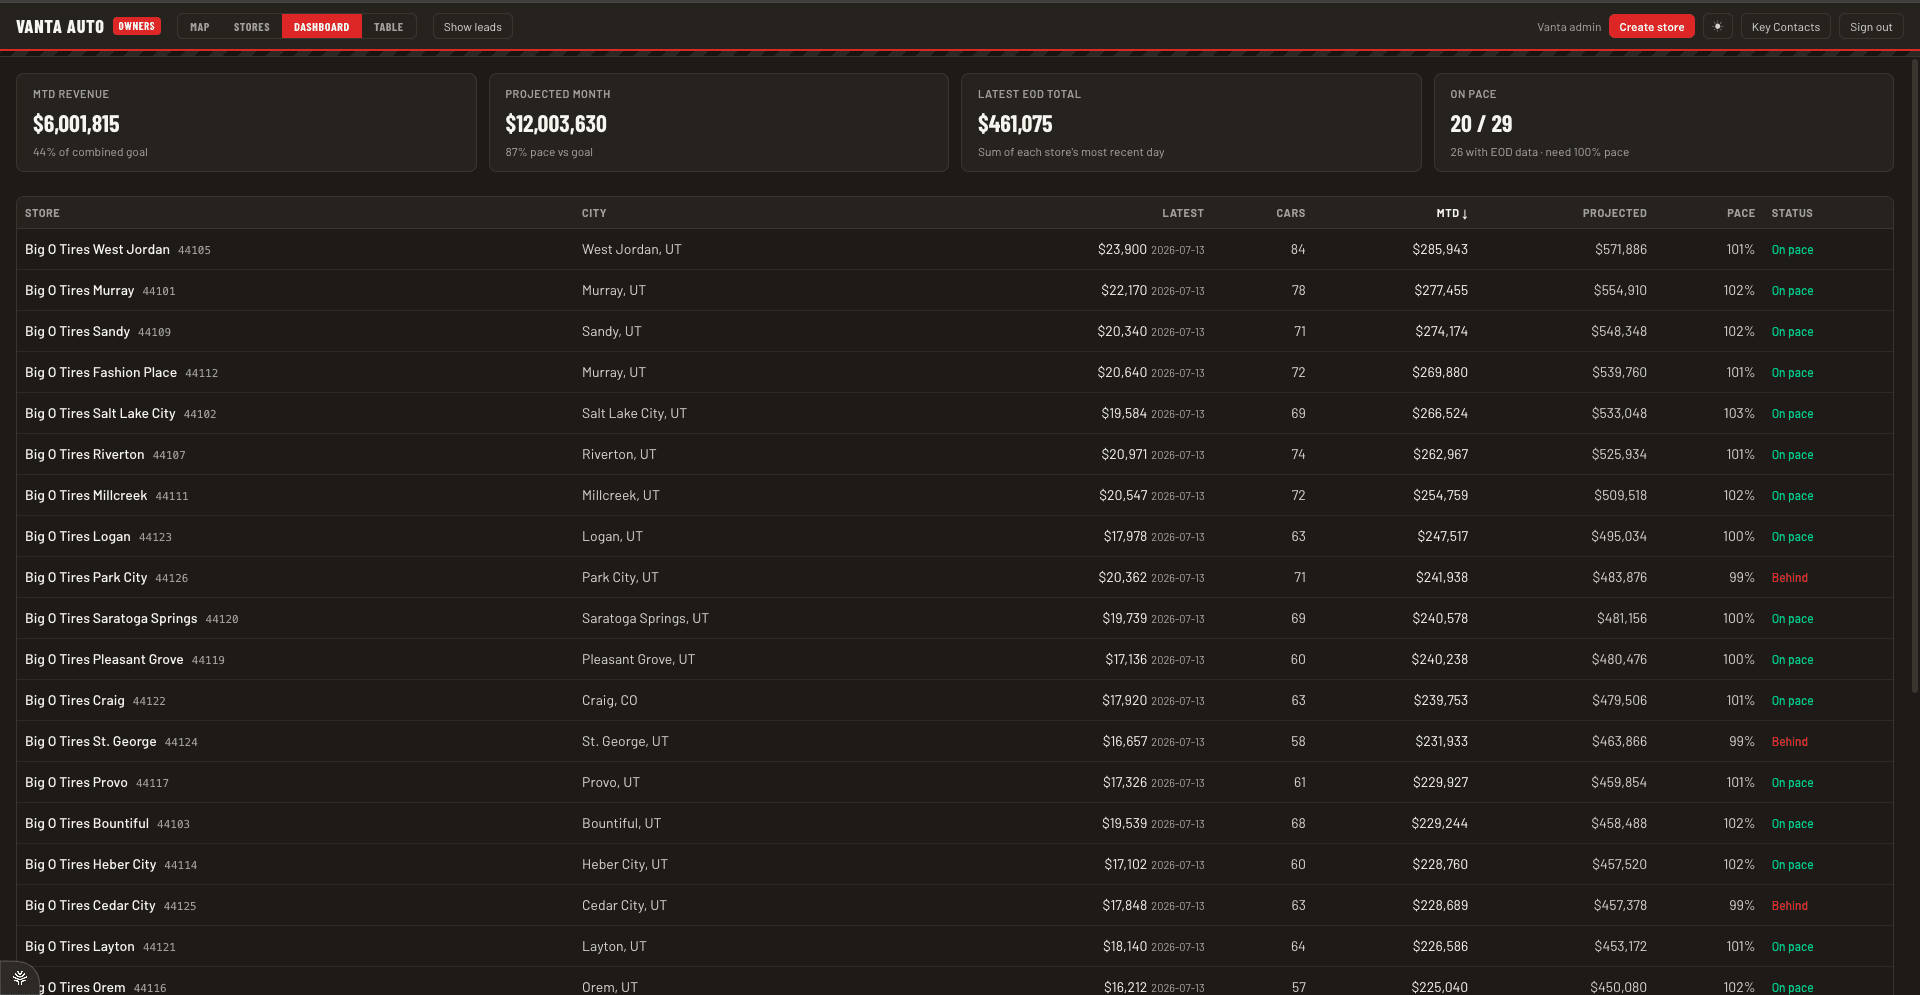The height and width of the screenshot is (995, 1920).
Task: Click the Create store button
Action: 1651,27
